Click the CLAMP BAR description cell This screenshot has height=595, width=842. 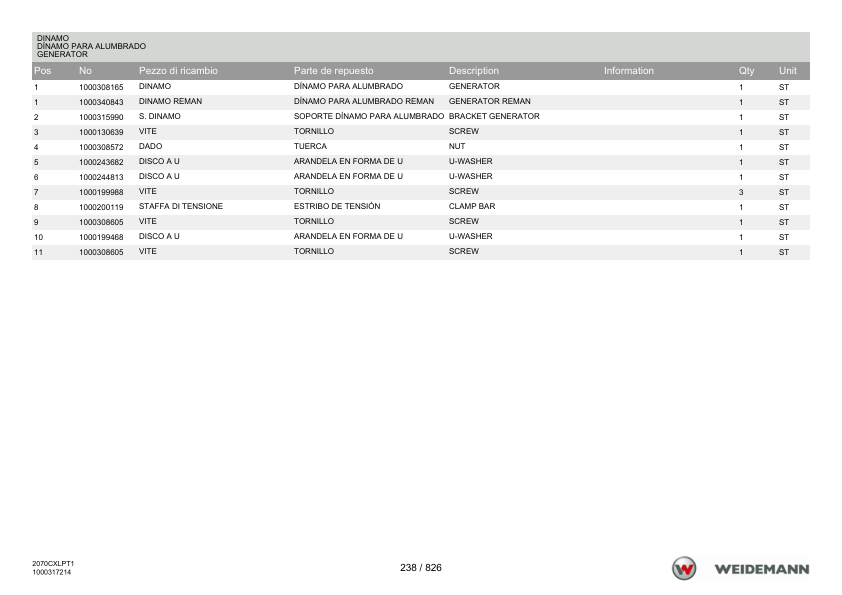click(x=472, y=206)
